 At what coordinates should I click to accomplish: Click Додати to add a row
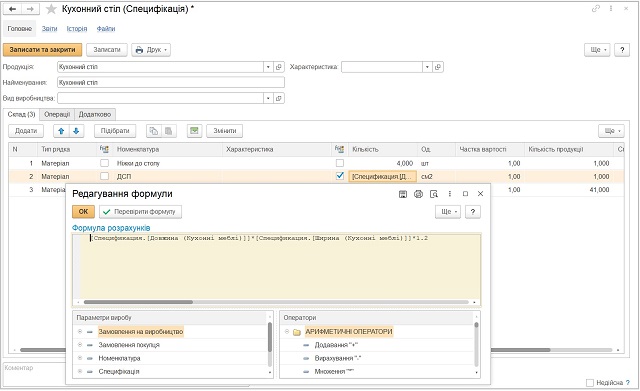pos(26,131)
